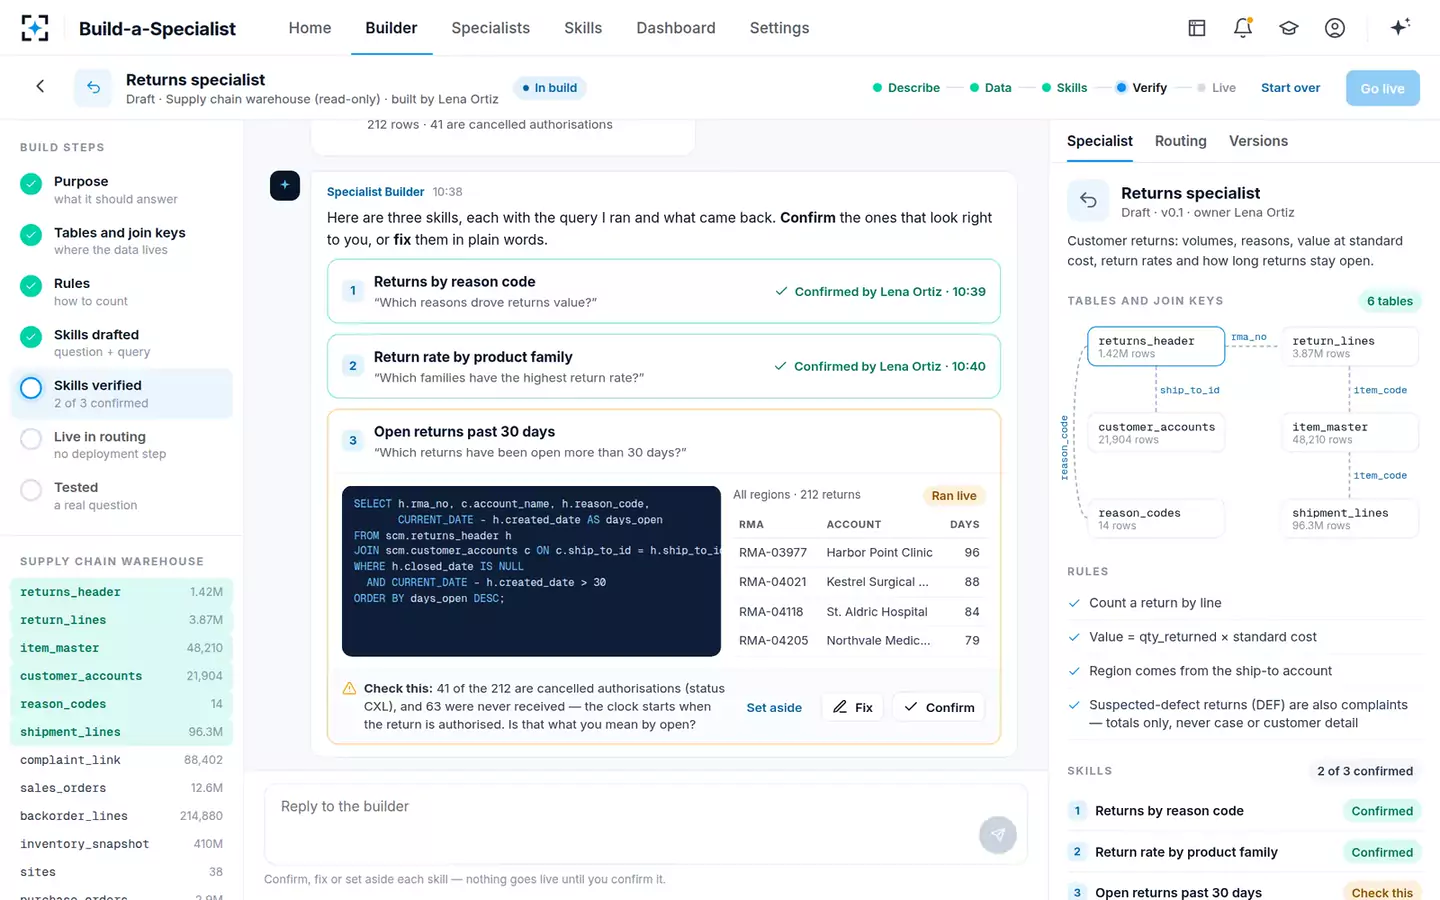Open the returns_header table in warehouse list
The height and width of the screenshot is (900, 1440).
coord(121,592)
